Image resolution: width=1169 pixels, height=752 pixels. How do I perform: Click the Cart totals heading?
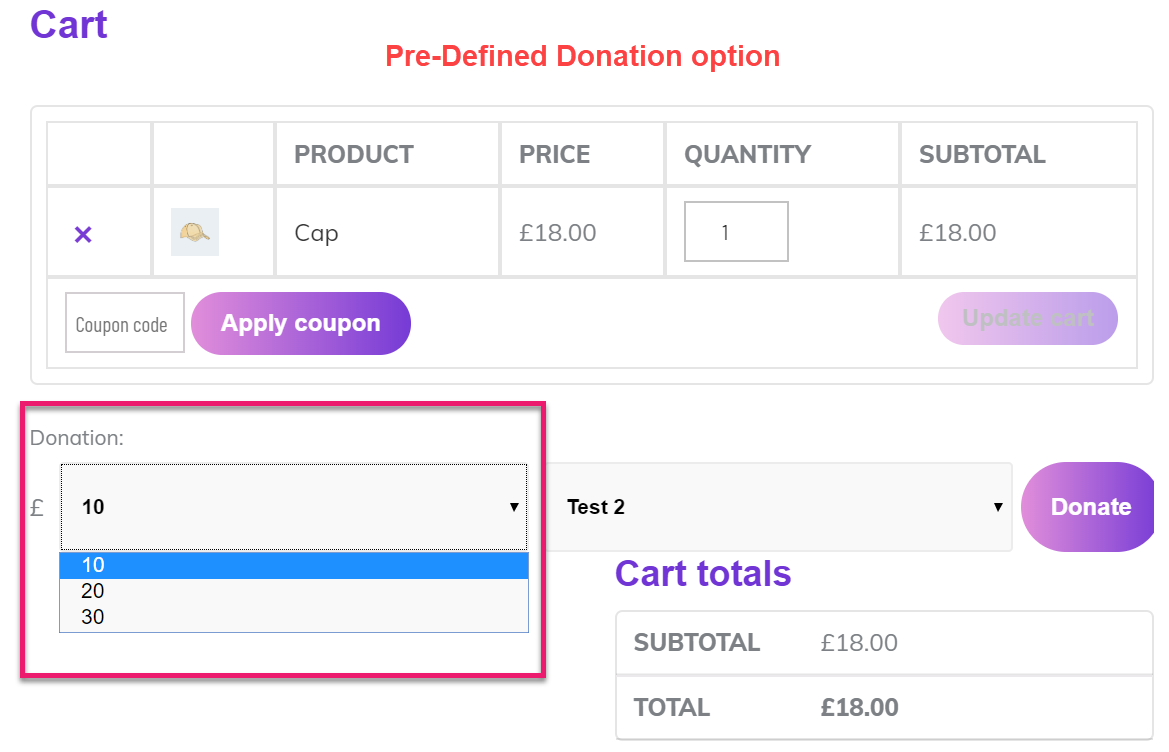tap(703, 574)
